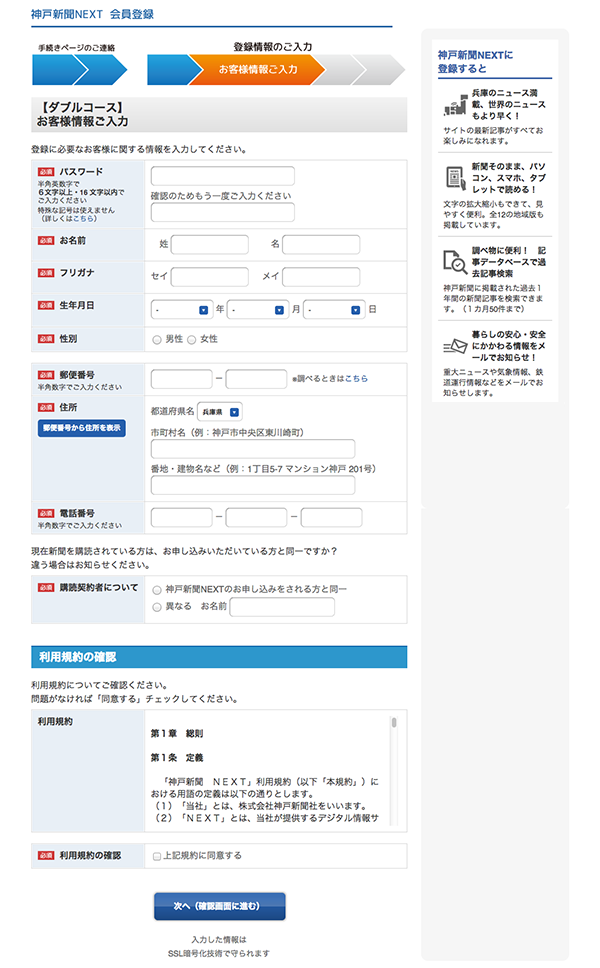Focus the password confirmation input field
The height and width of the screenshot is (968, 600).
click(x=222, y=212)
